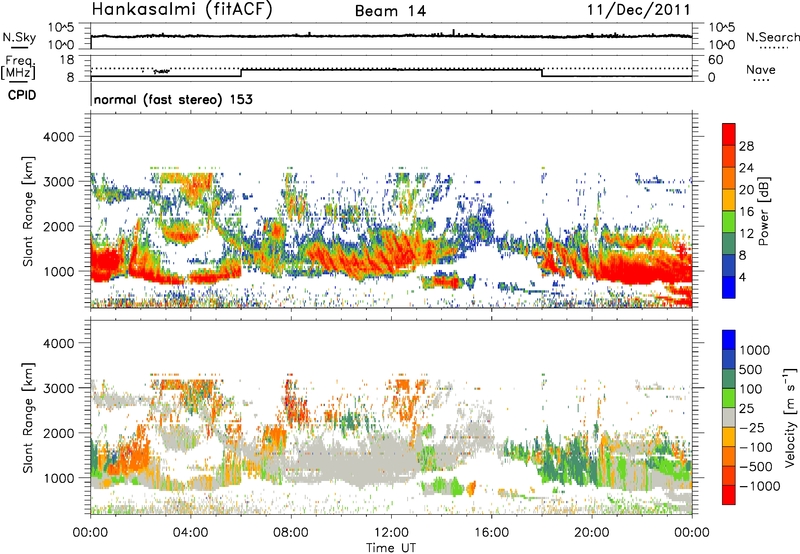Click the blue bottom of the power colorbar
Screen dimensions: 800x554
pyautogui.click(x=729, y=287)
